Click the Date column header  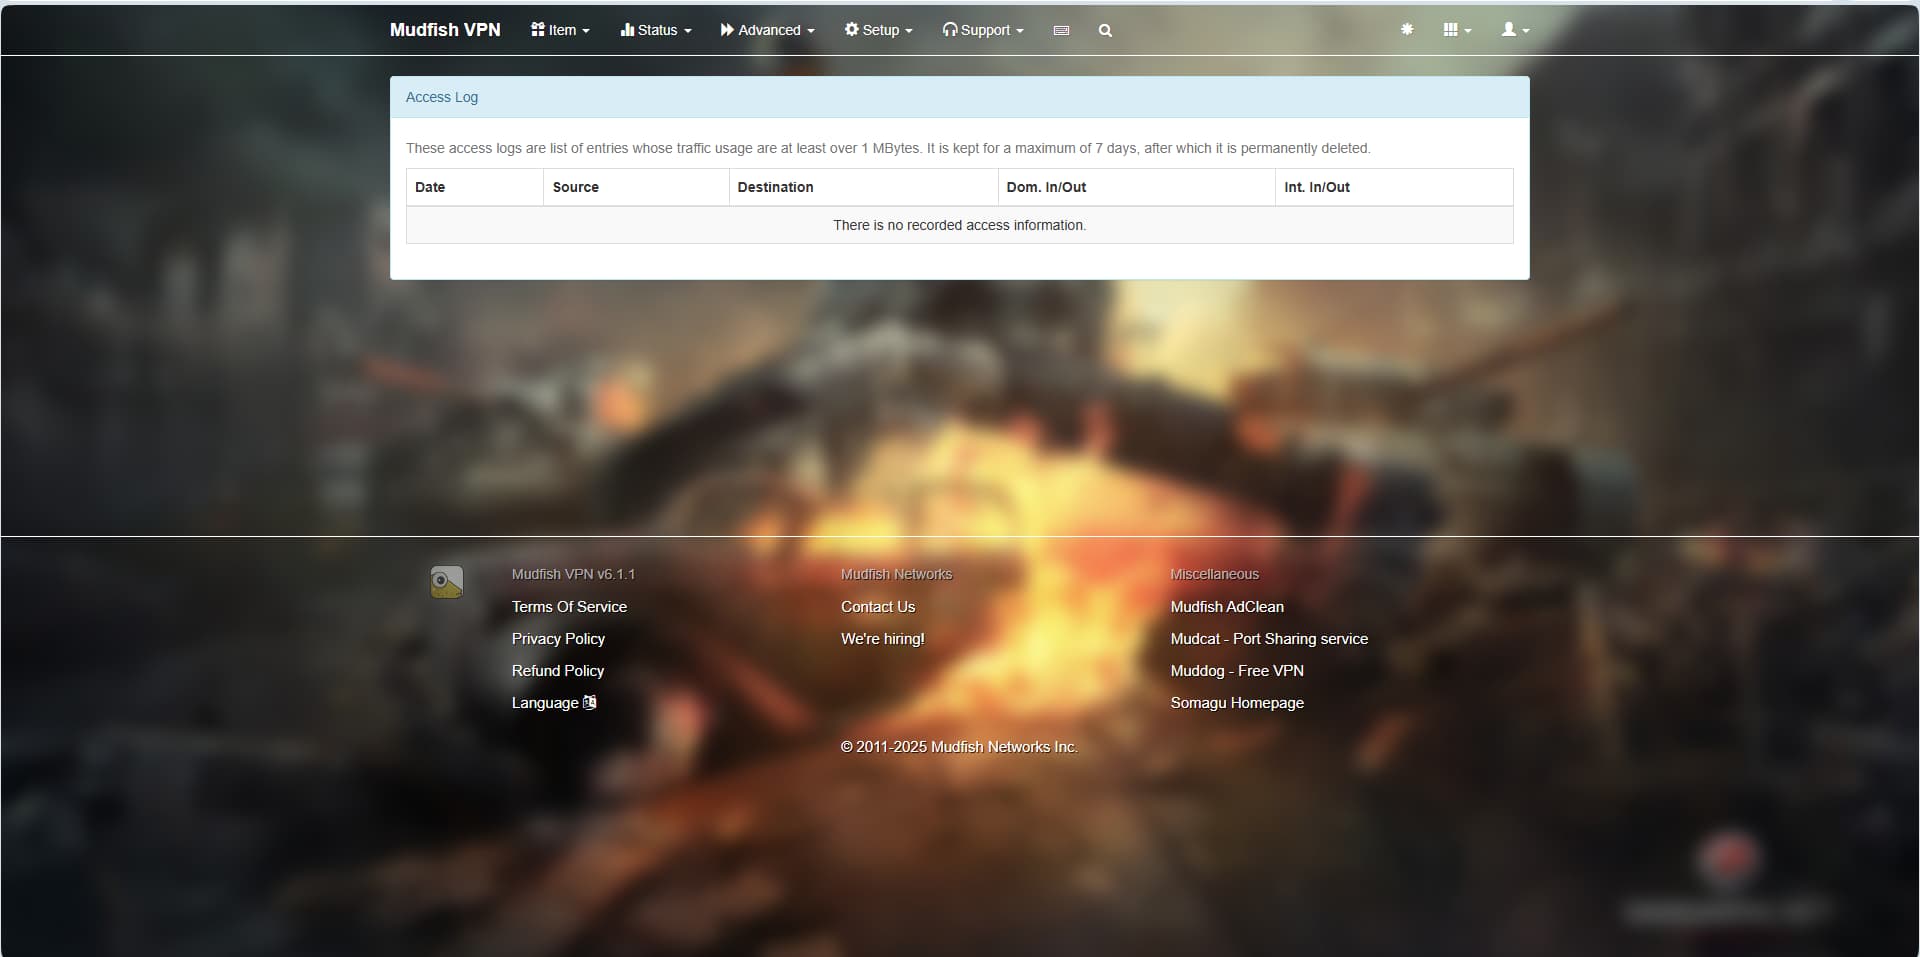(430, 187)
